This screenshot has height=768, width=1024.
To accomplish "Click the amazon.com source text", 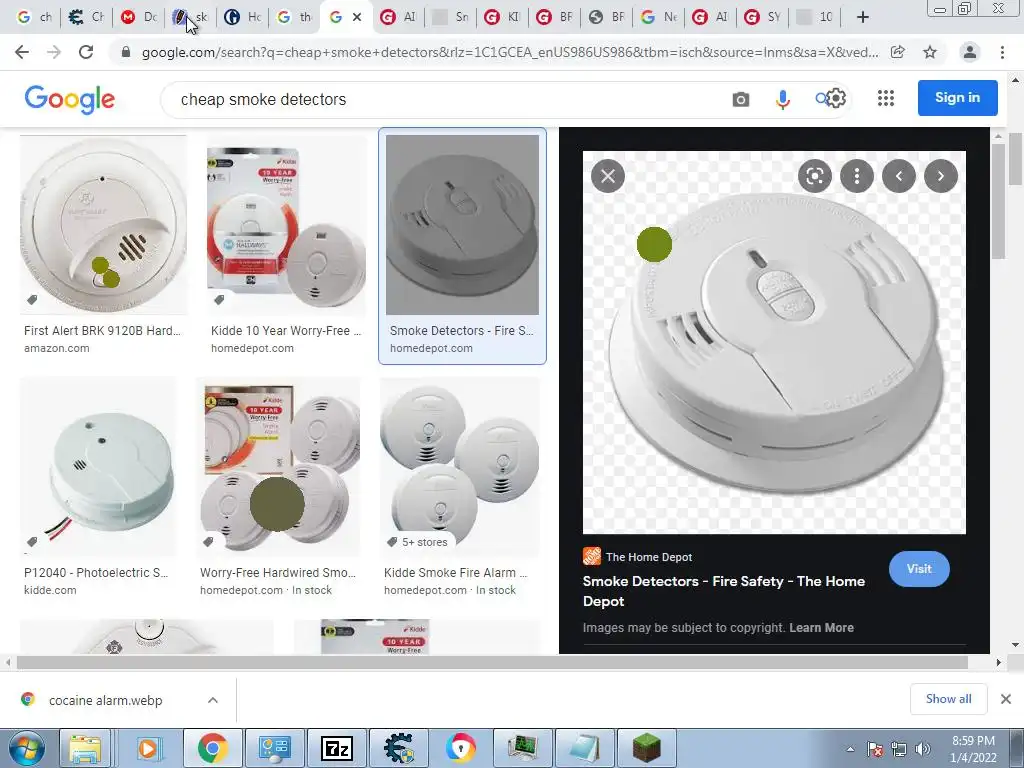I will [57, 348].
